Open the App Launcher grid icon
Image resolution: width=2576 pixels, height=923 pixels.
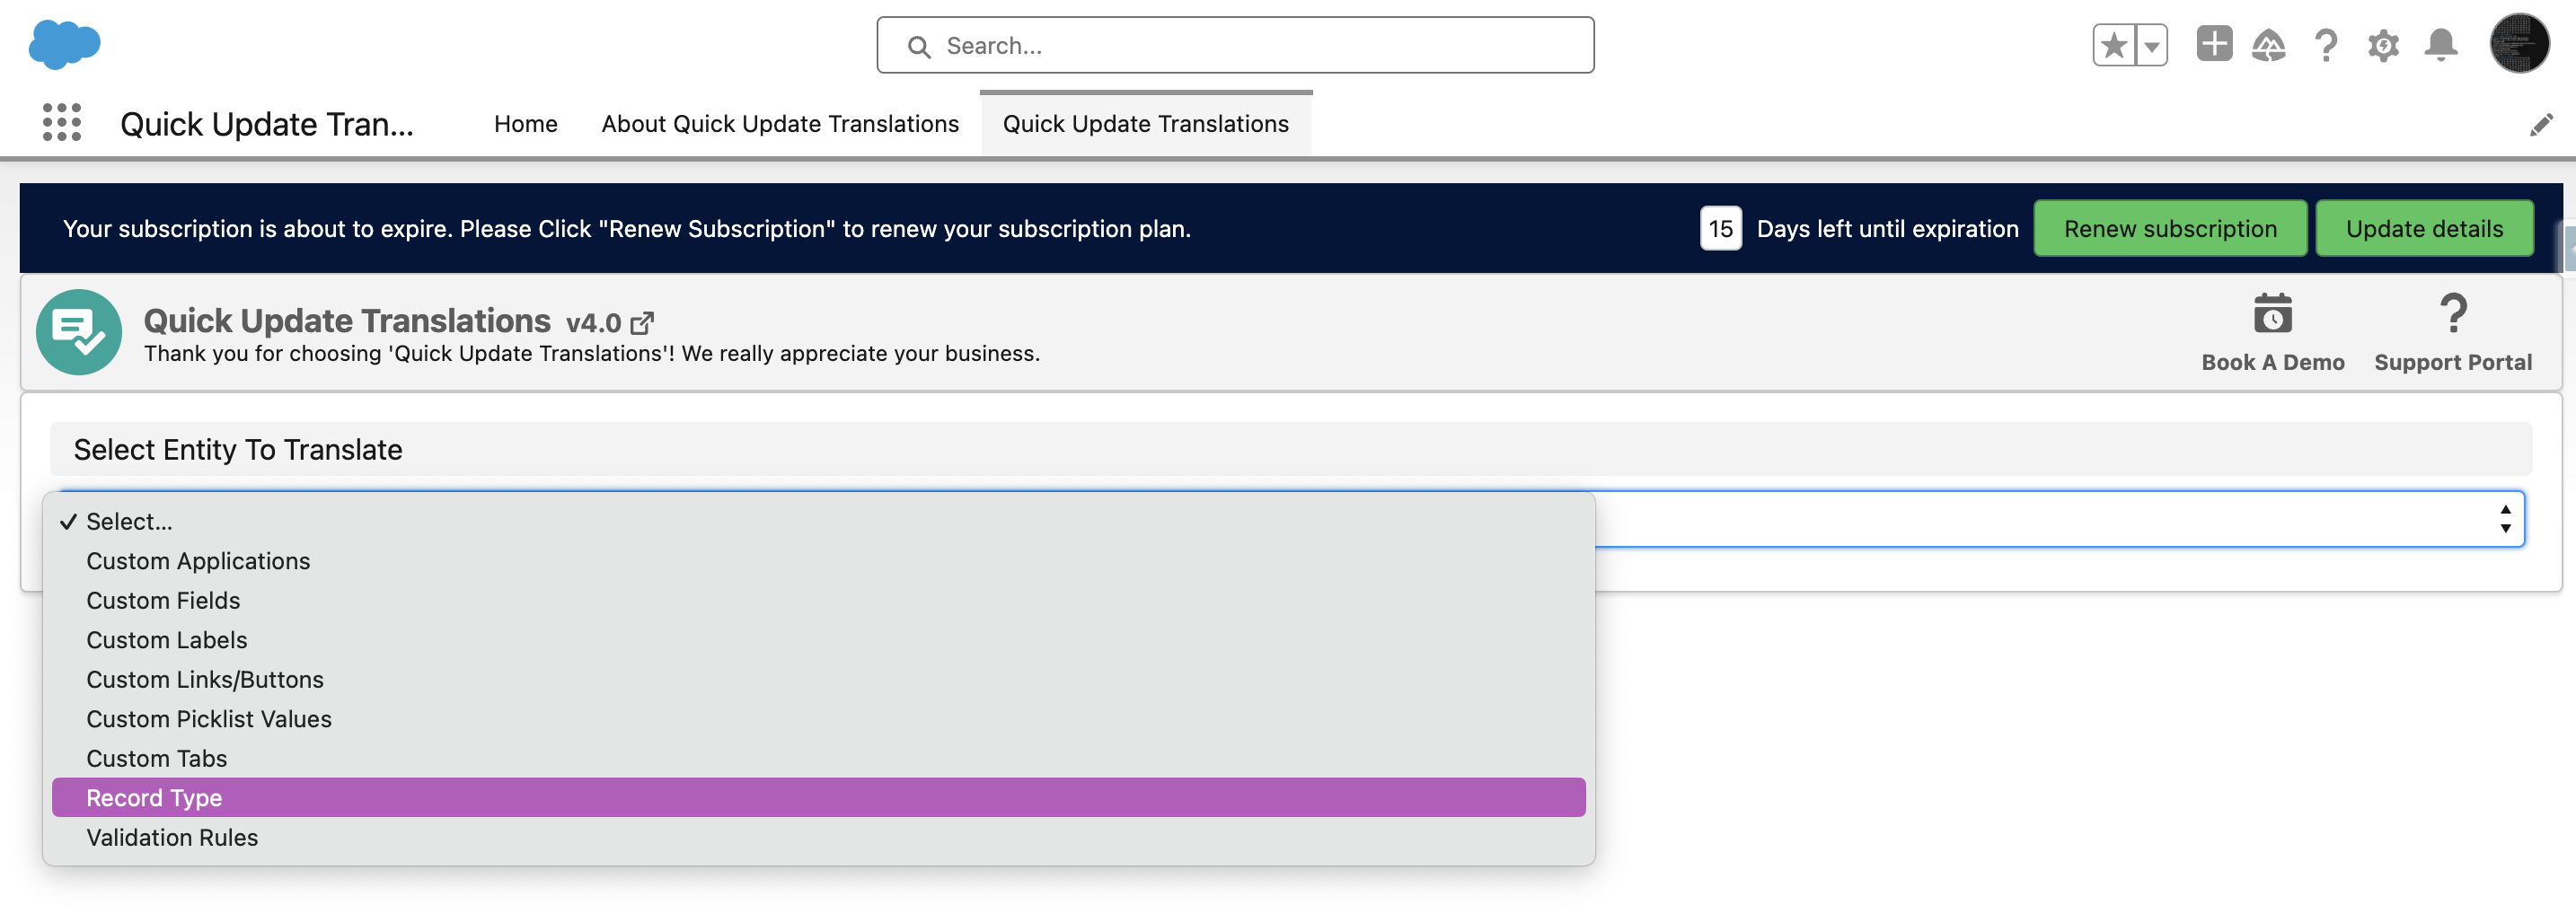[x=62, y=122]
